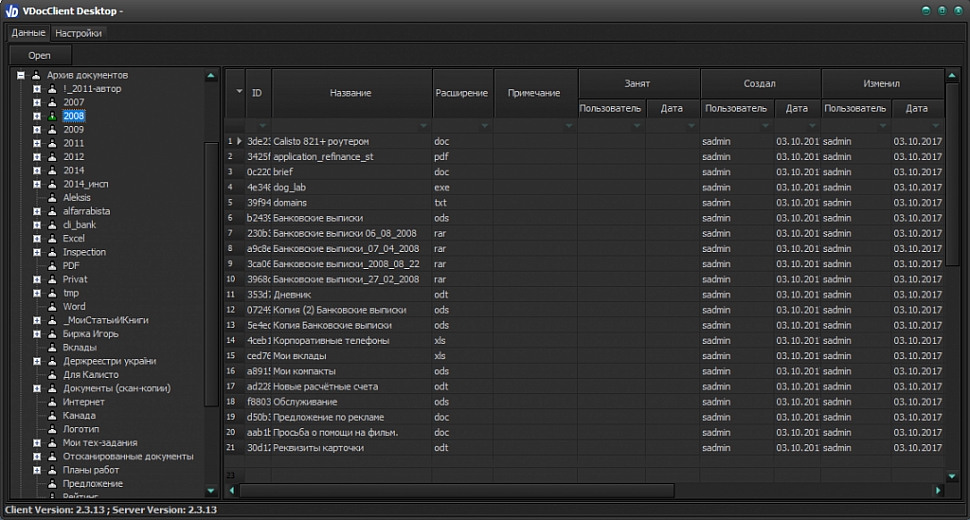The width and height of the screenshot is (970, 520).
Task: Click the person icon beside Предложение
Action: [x=53, y=484]
